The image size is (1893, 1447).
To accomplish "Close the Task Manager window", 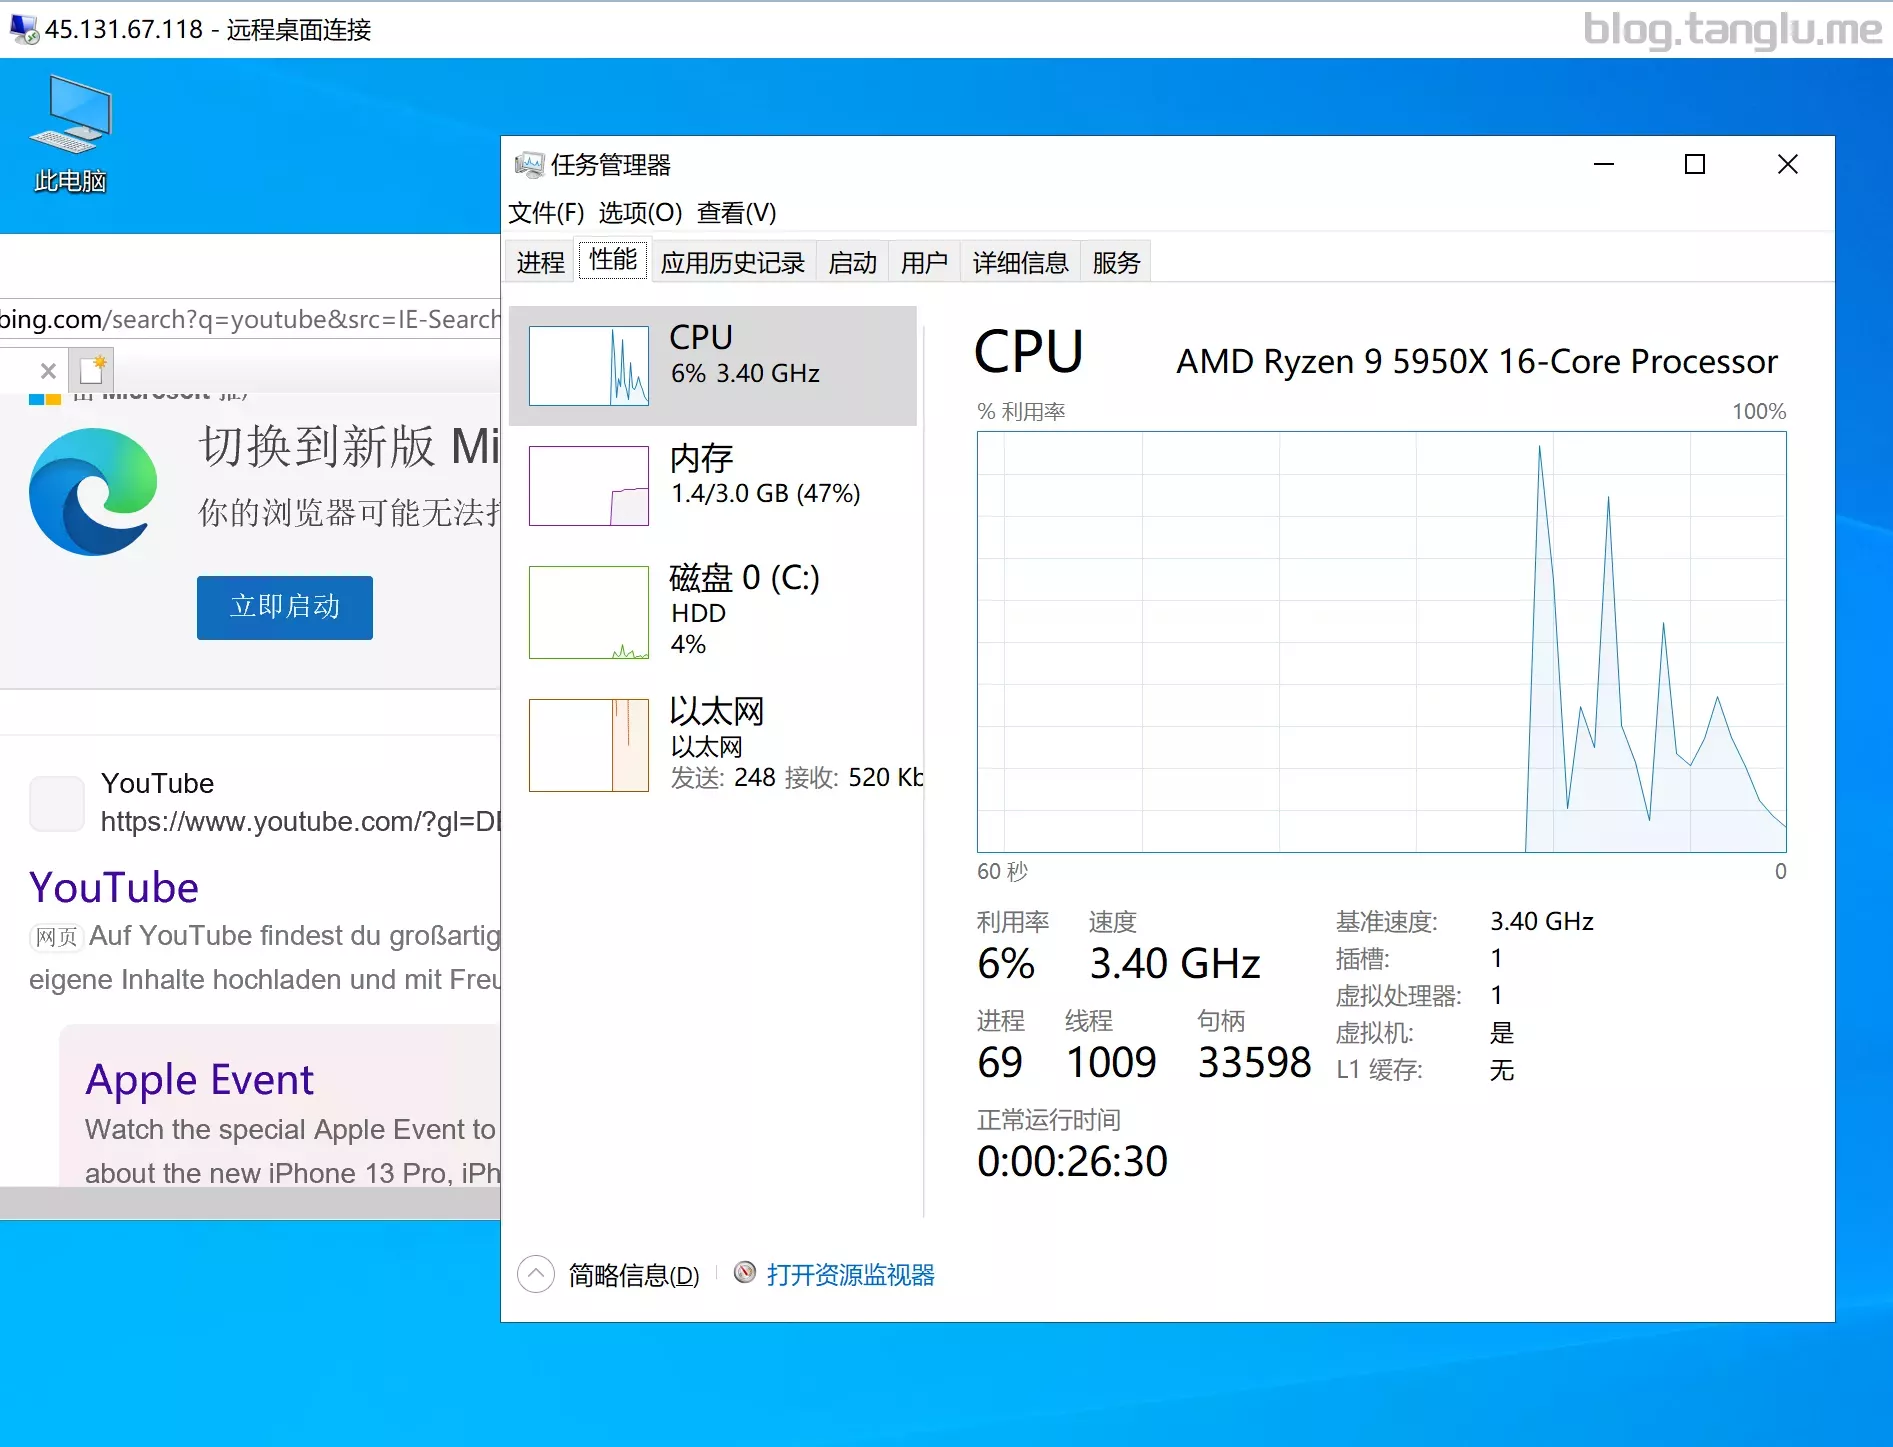I will coord(1788,164).
